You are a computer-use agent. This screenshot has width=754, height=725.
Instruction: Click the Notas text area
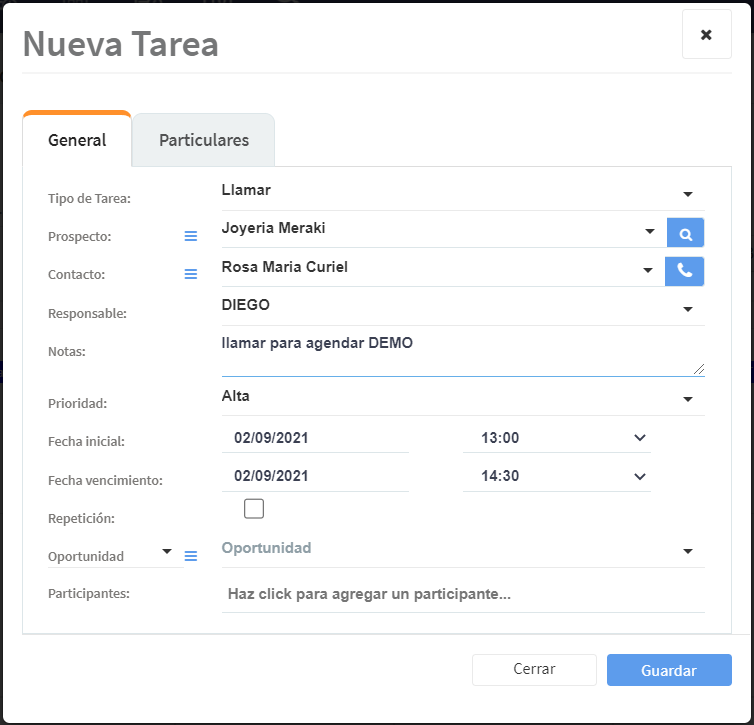(462, 353)
